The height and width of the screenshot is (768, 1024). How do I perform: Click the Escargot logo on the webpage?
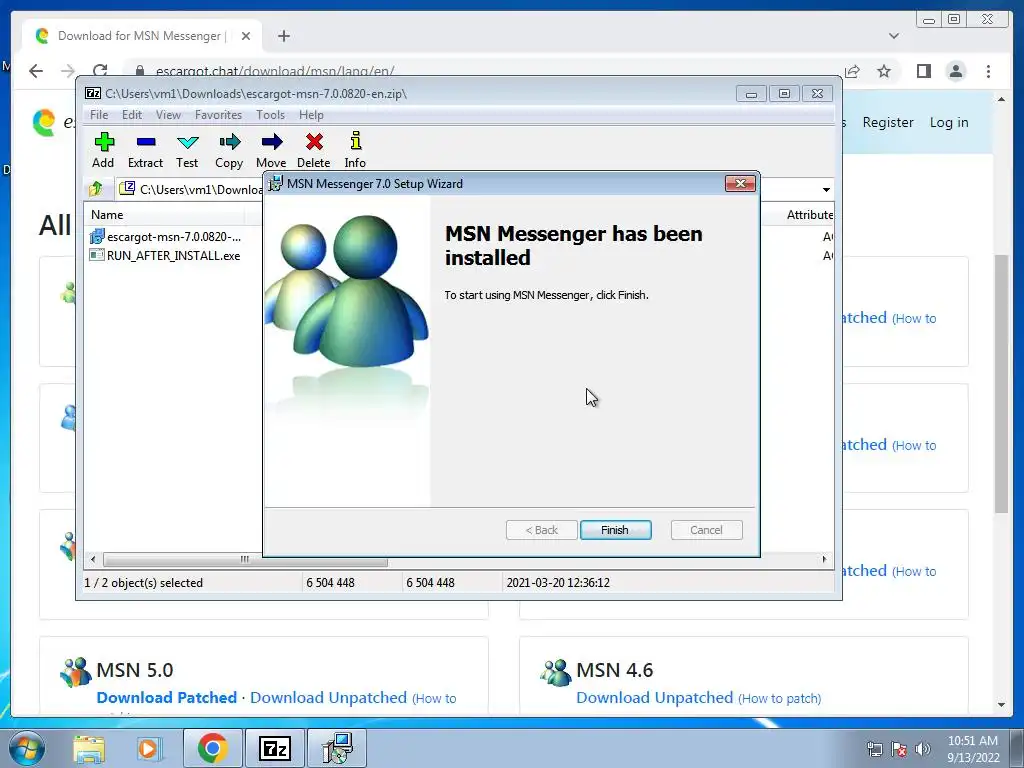44,122
